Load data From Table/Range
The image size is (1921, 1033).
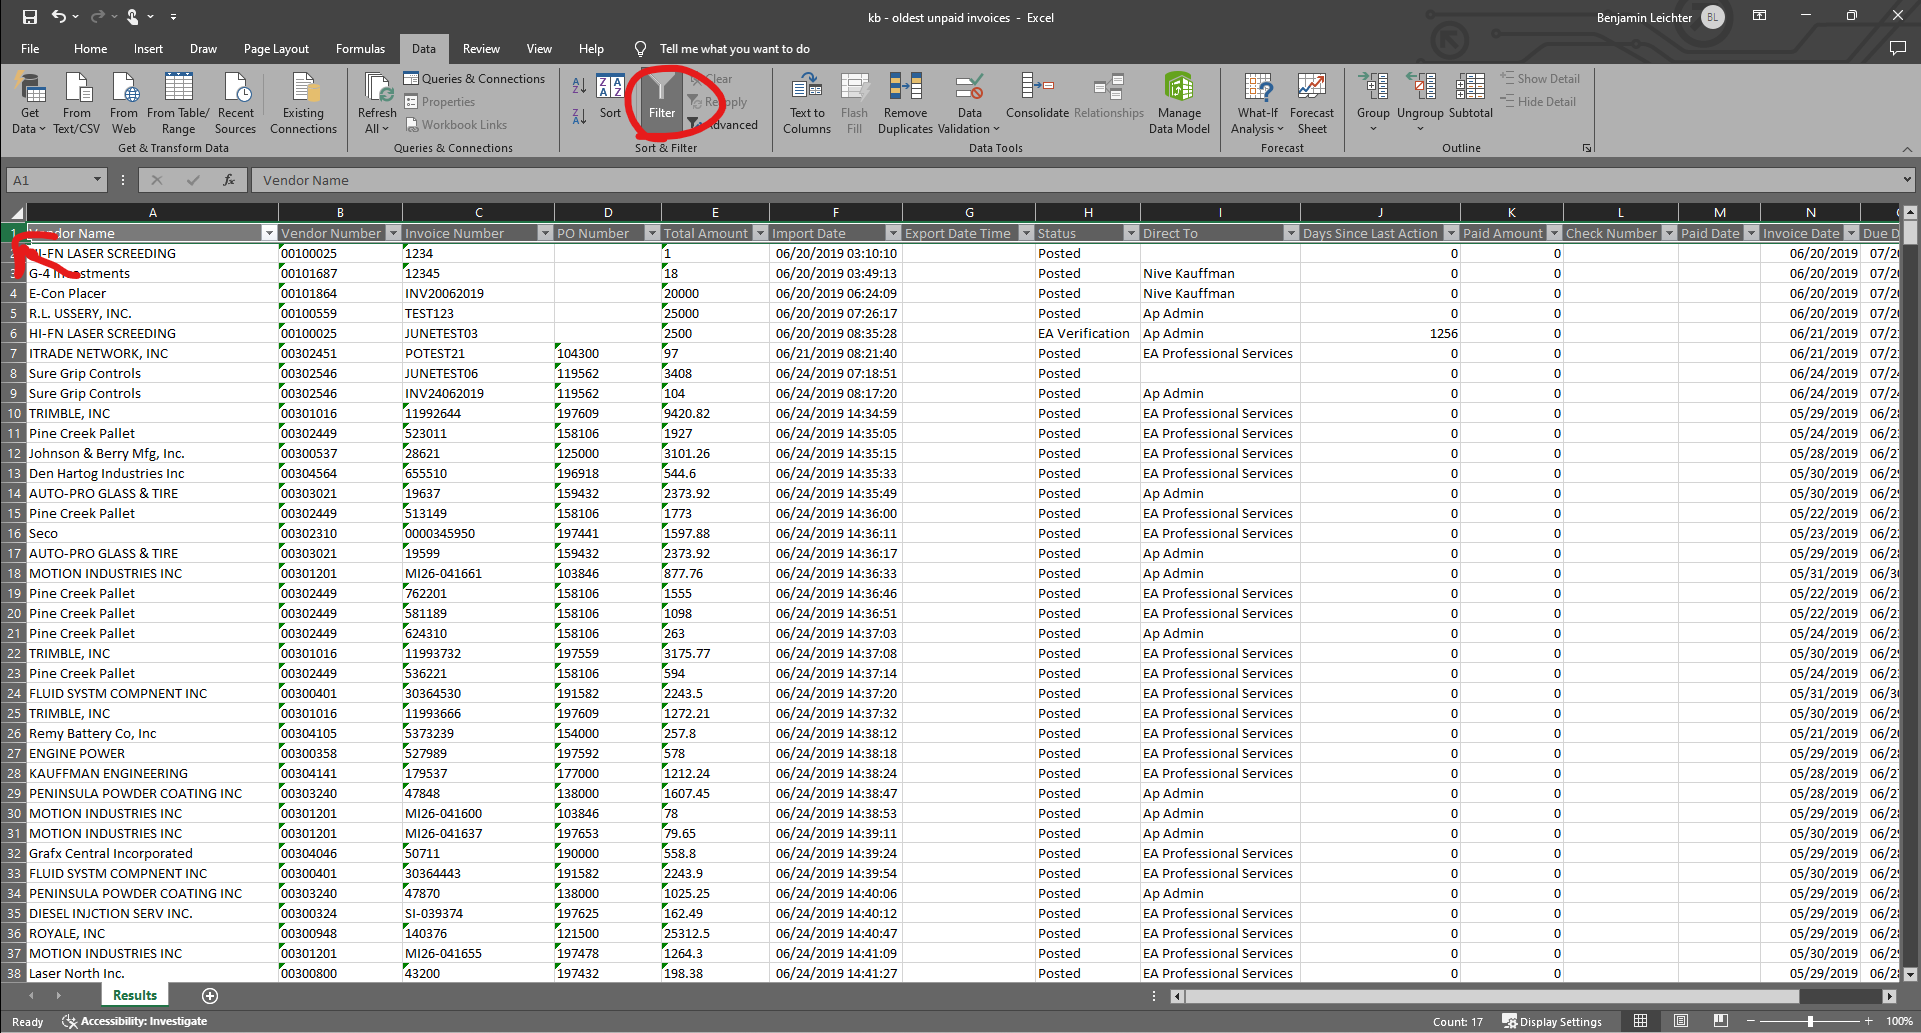coord(178,104)
